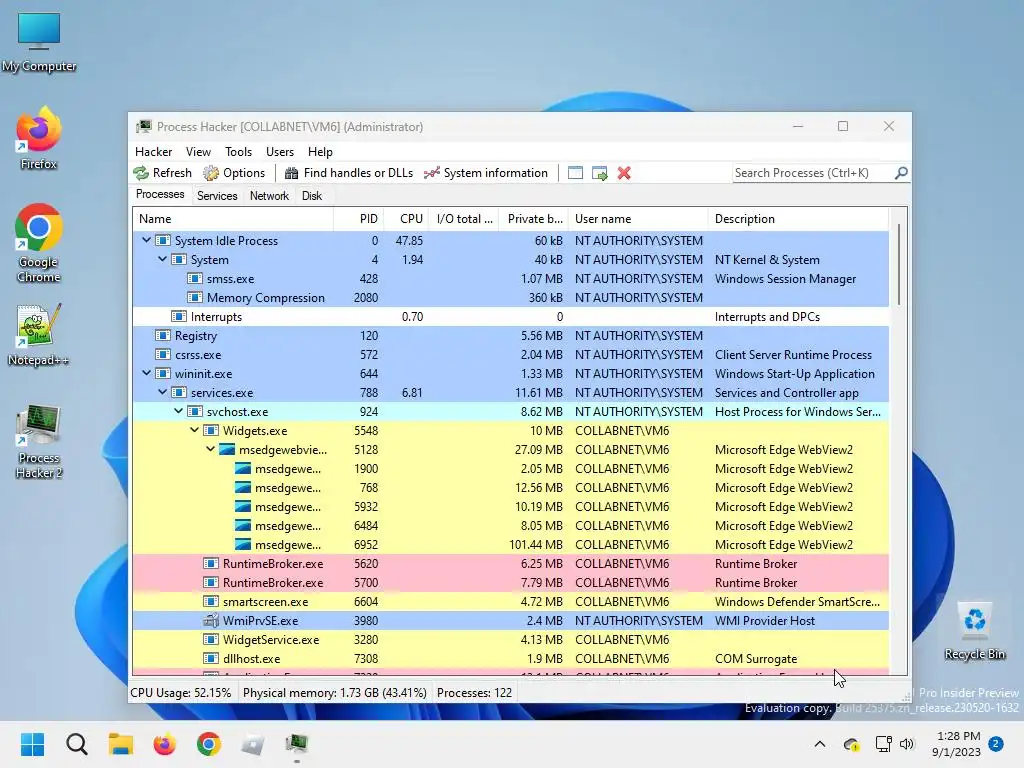Collapse the System Idle Process node

pyautogui.click(x=146, y=240)
